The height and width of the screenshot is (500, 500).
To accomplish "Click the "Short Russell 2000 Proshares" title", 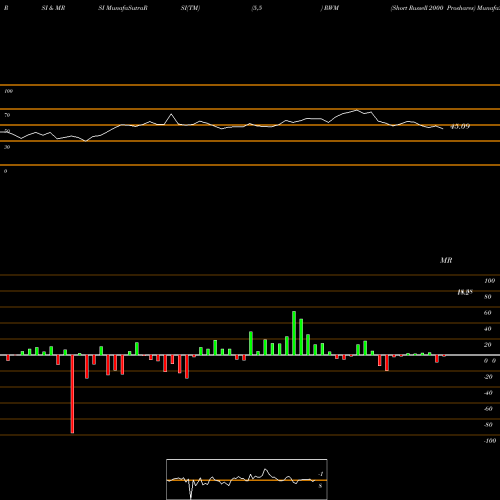I will click(433, 8).
